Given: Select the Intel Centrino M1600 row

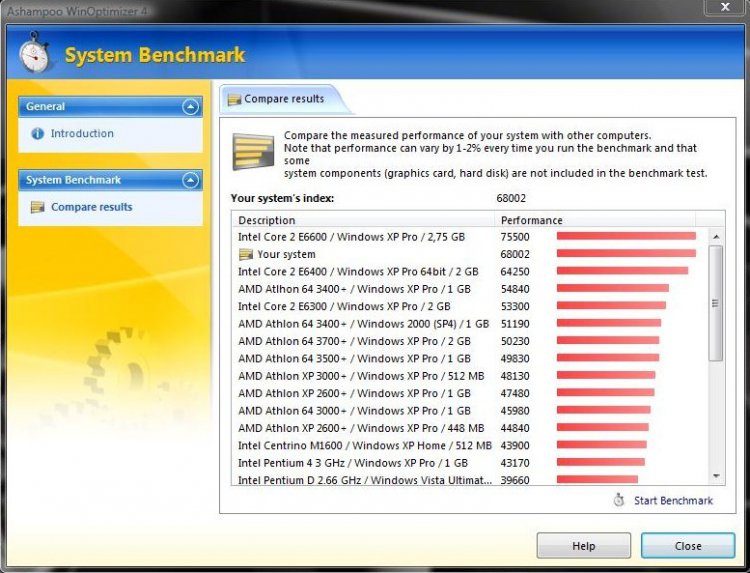Looking at the screenshot, I should (x=469, y=445).
